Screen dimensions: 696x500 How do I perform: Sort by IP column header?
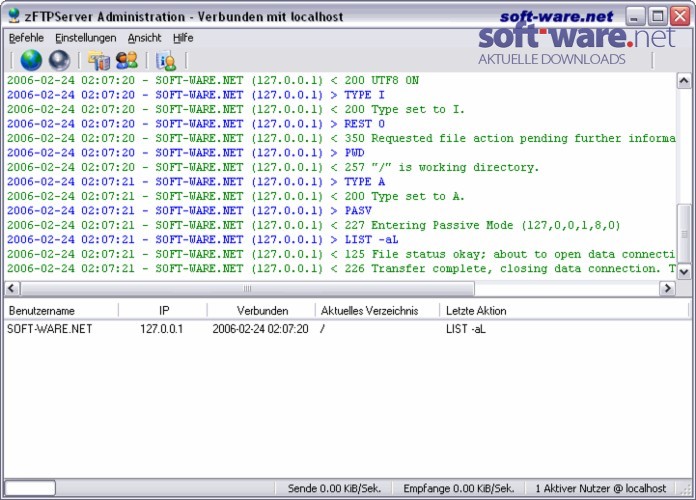pos(163,310)
